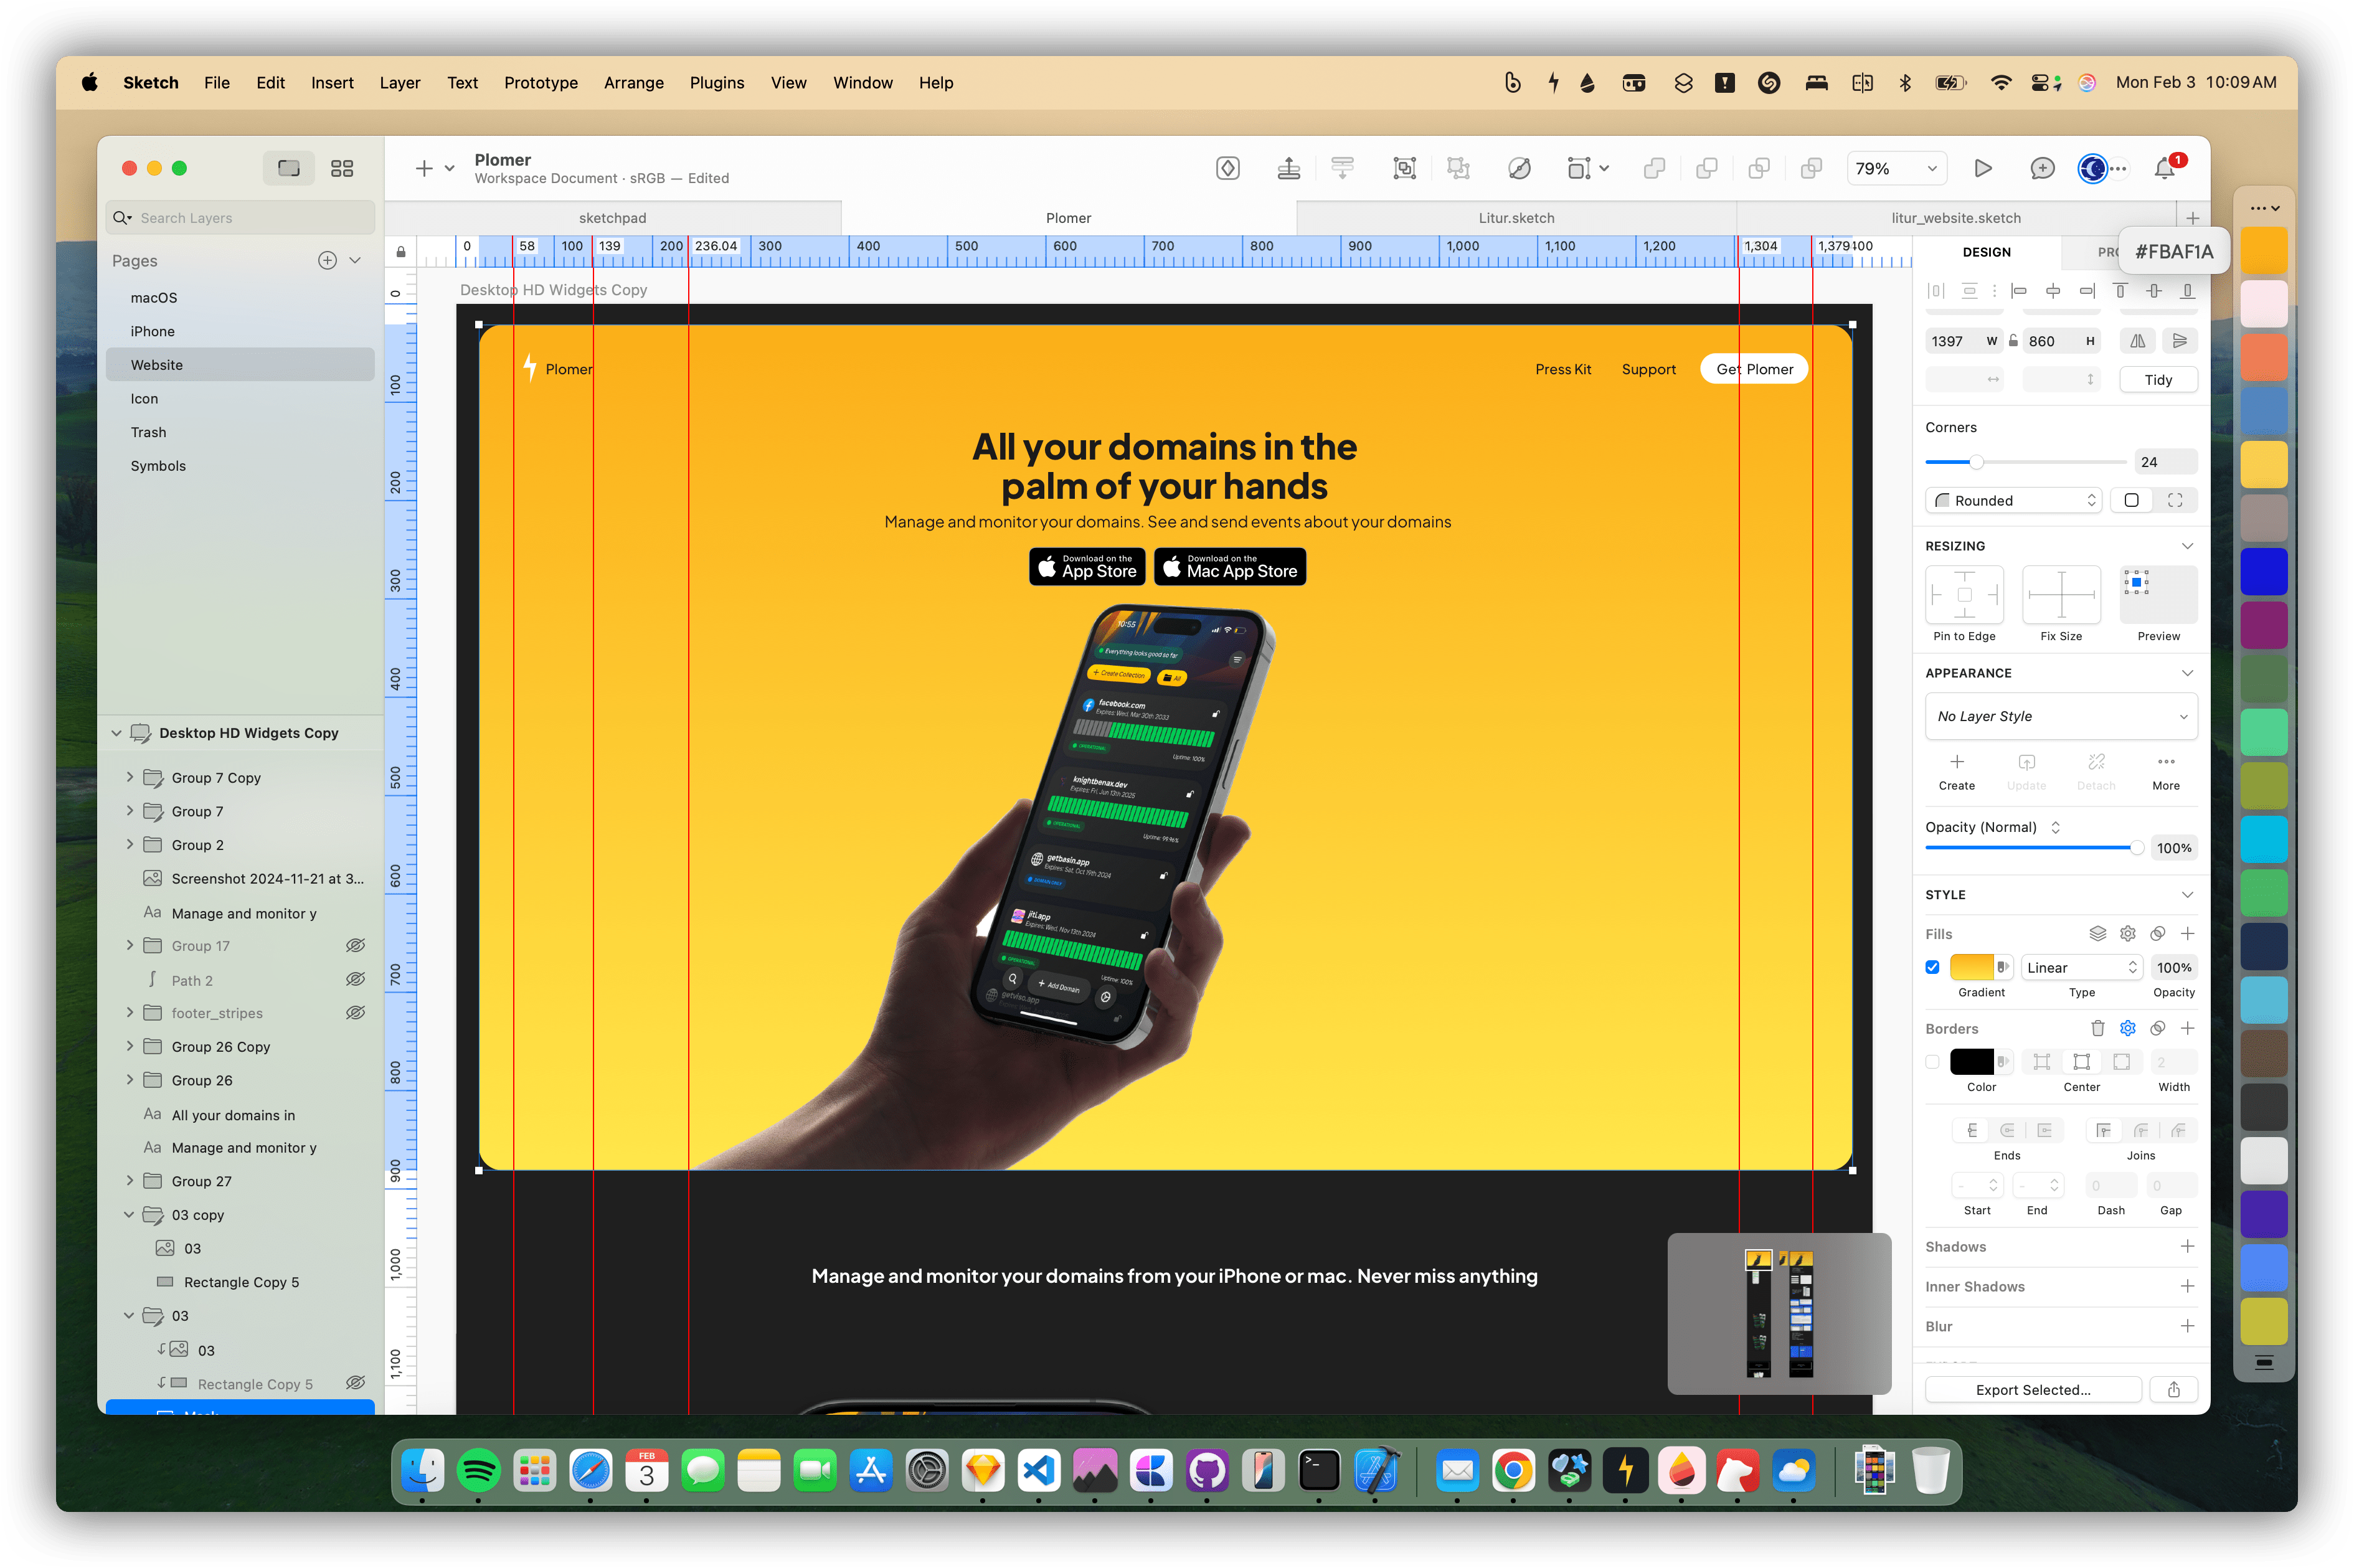Viewport: 2354px width, 1568px height.
Task: Switch to the grid components view icon
Action: click(x=342, y=168)
